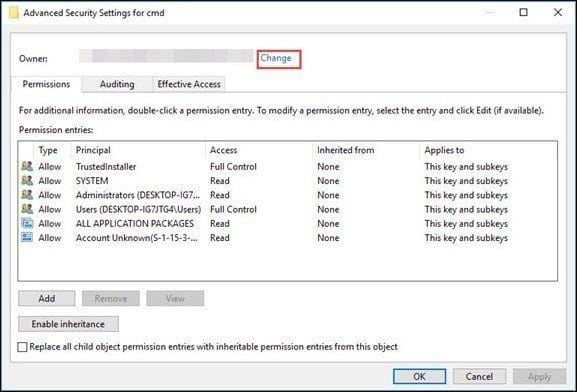577x392 pixels.
Task: Click the Administrators entry group icon
Action: pyautogui.click(x=27, y=195)
